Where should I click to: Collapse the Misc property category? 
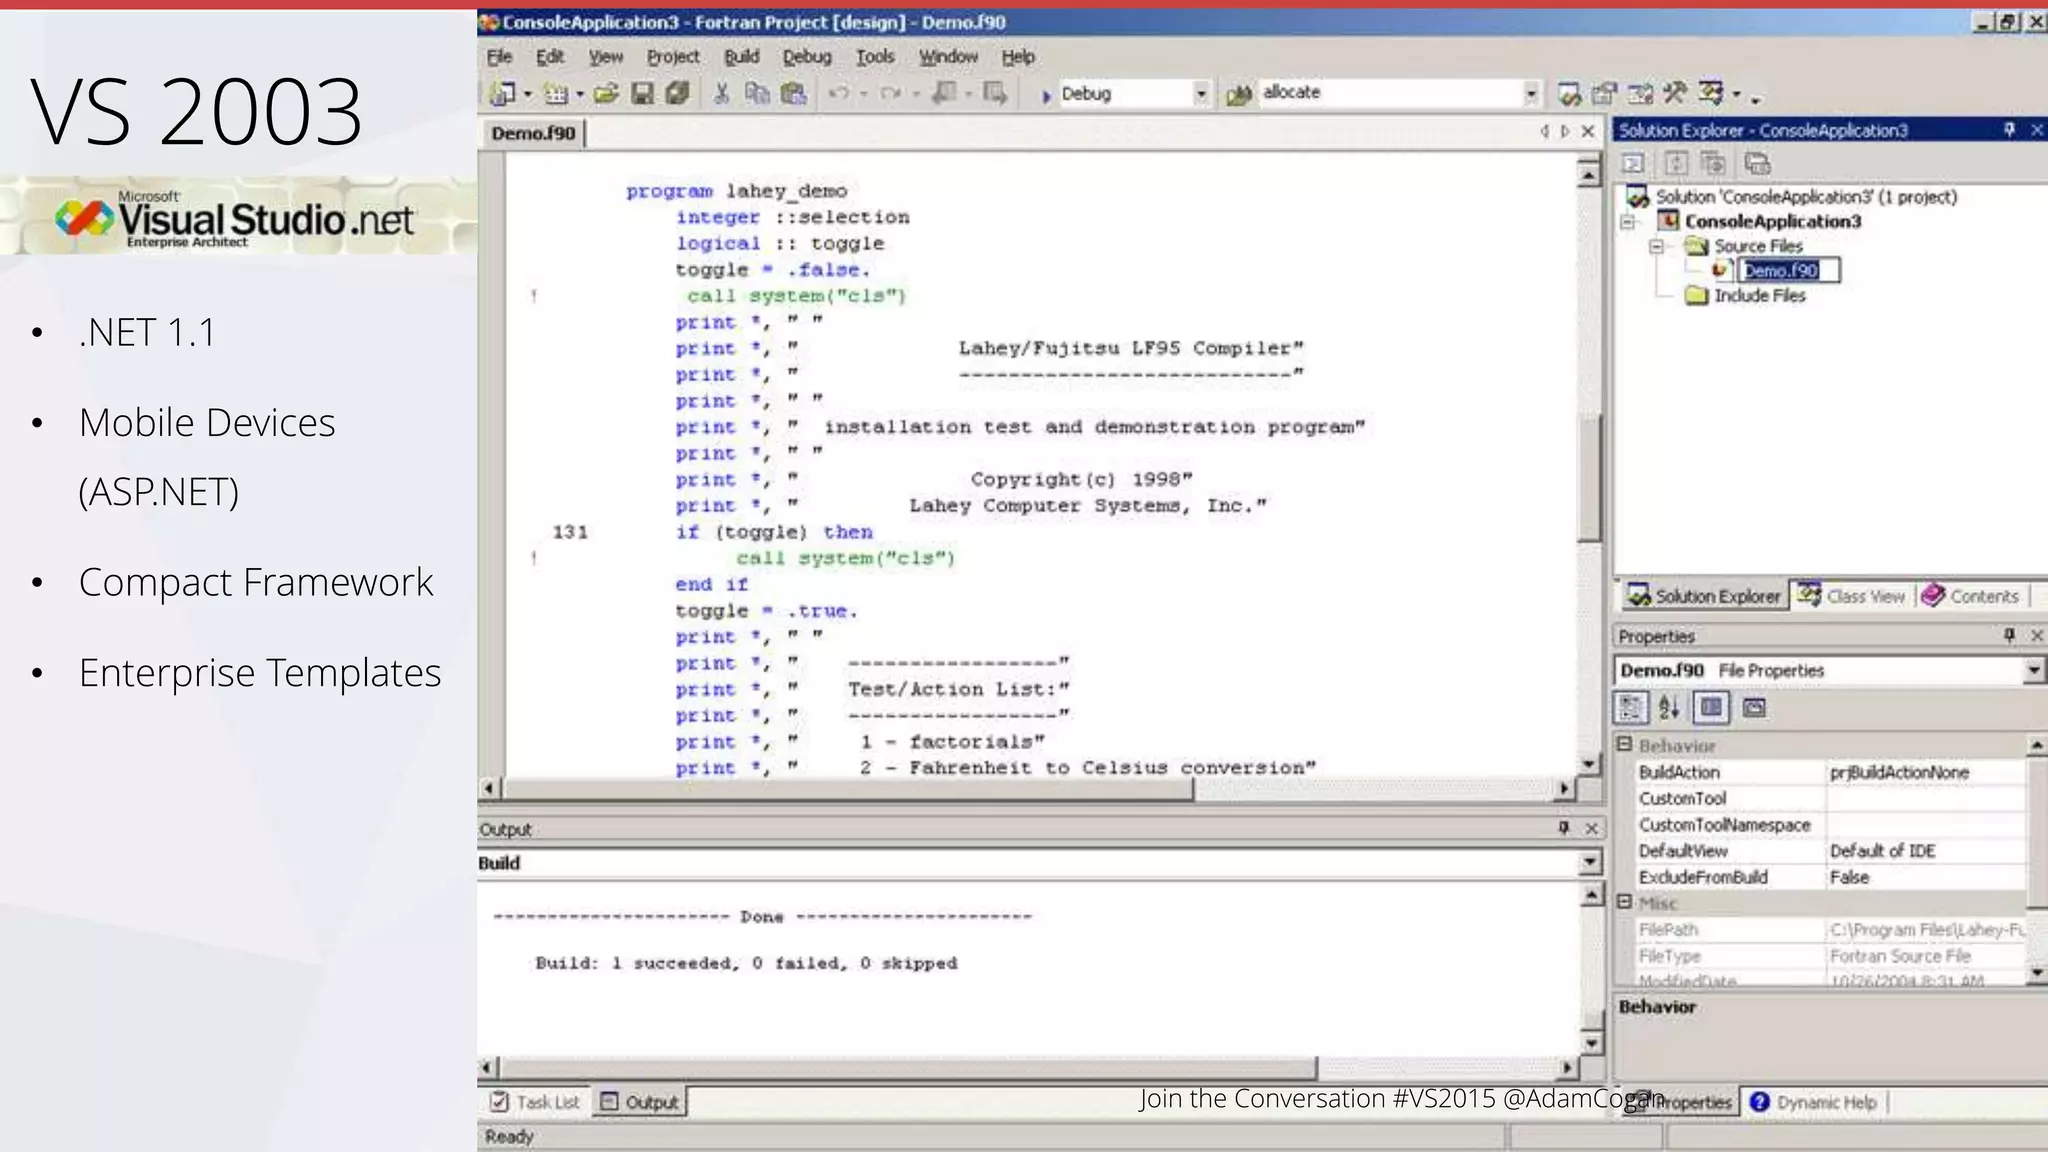[x=1625, y=902]
